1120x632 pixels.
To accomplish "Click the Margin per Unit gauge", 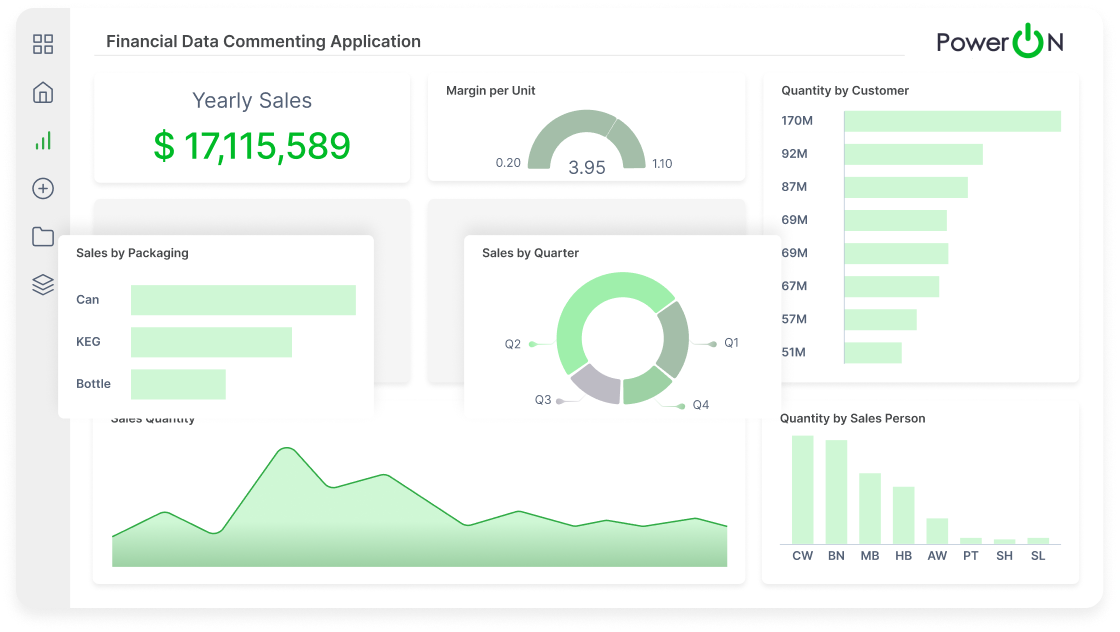I will [586, 140].
